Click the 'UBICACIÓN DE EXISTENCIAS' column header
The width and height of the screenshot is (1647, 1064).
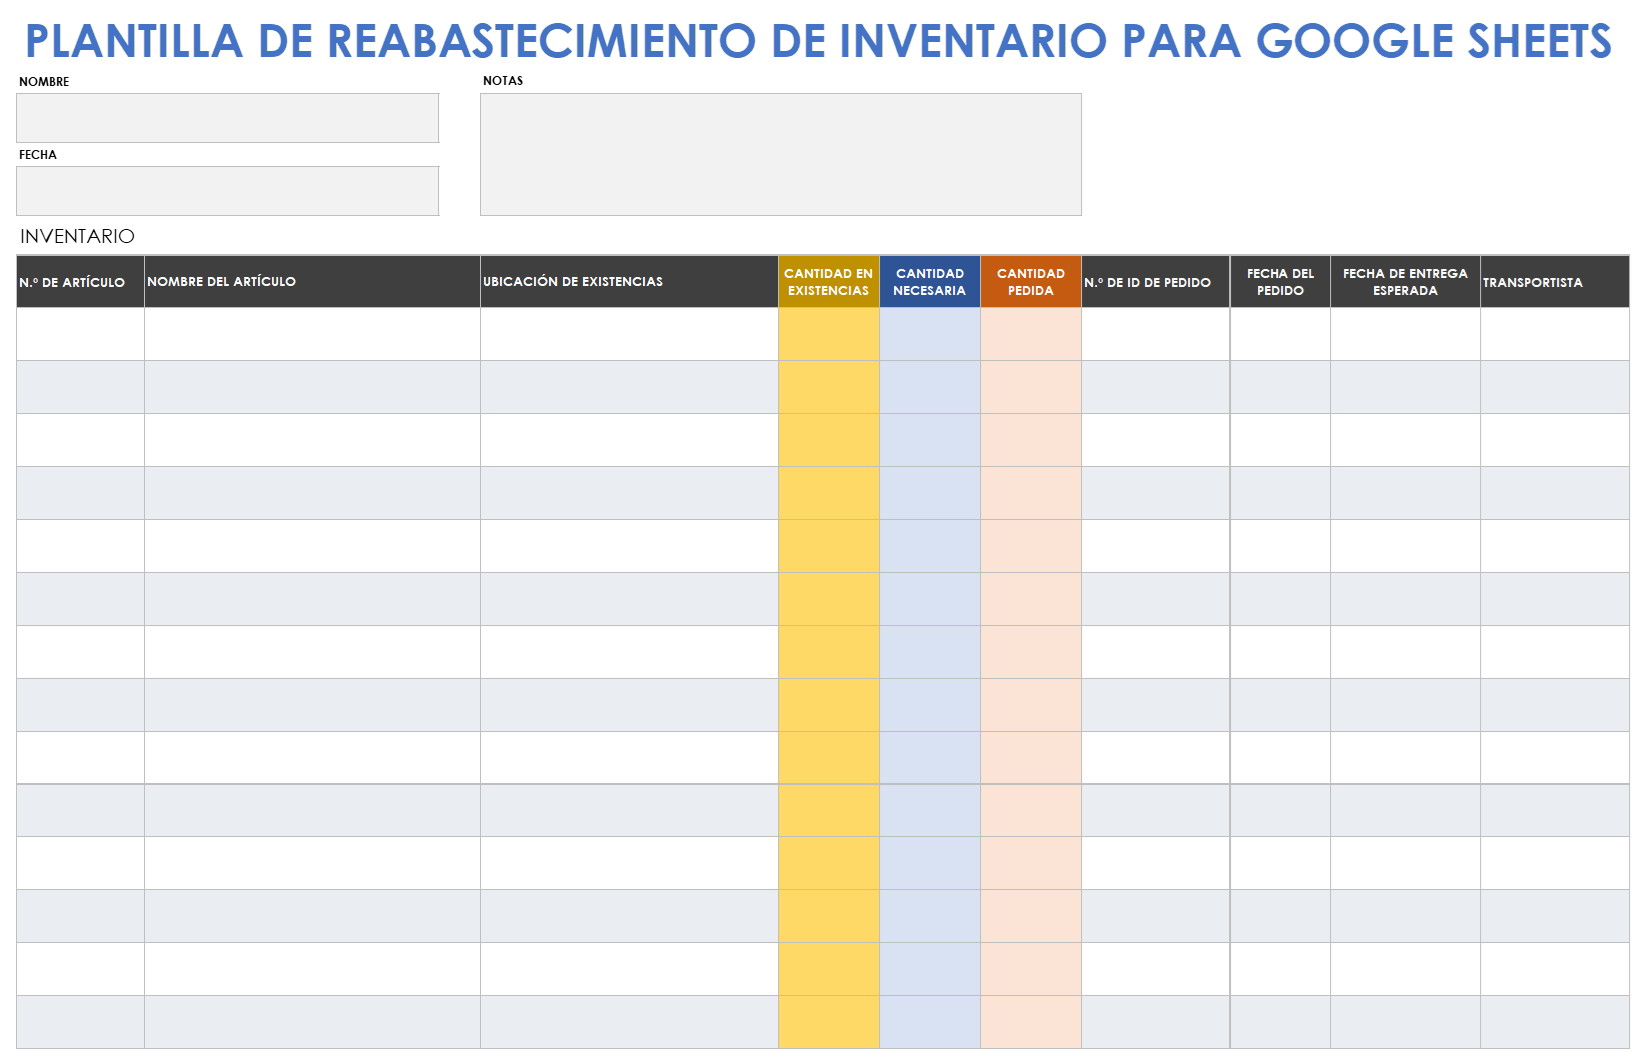pyautogui.click(x=630, y=282)
